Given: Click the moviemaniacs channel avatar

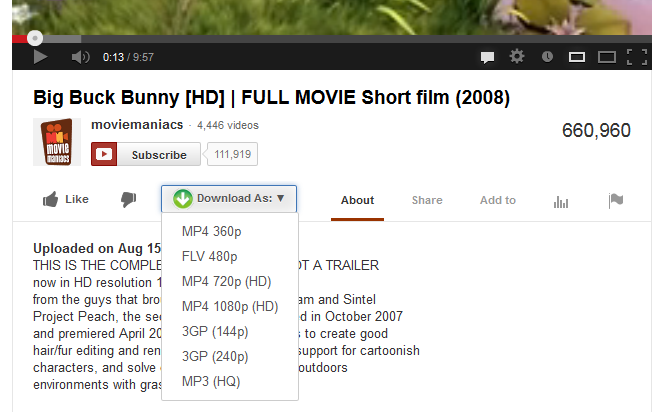Looking at the screenshot, I should 57,141.
